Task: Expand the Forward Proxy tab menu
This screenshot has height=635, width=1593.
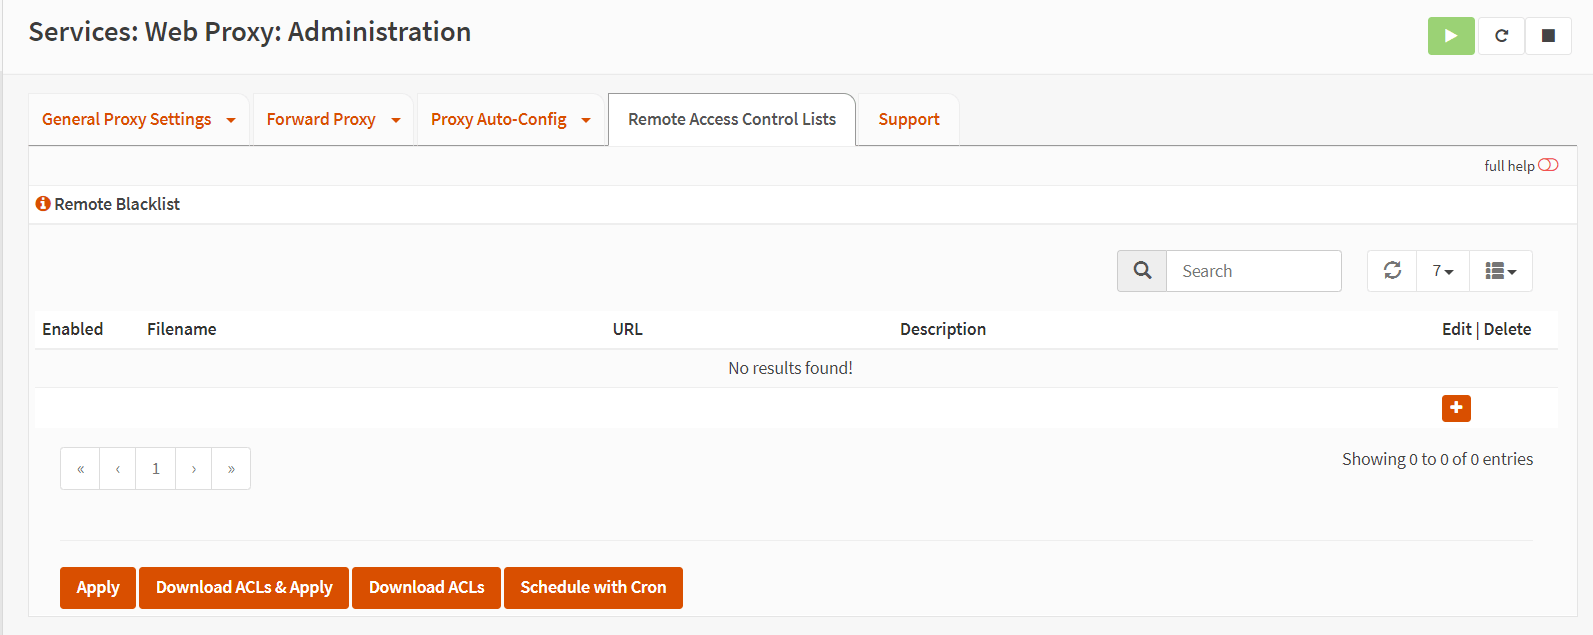Action: (396, 120)
